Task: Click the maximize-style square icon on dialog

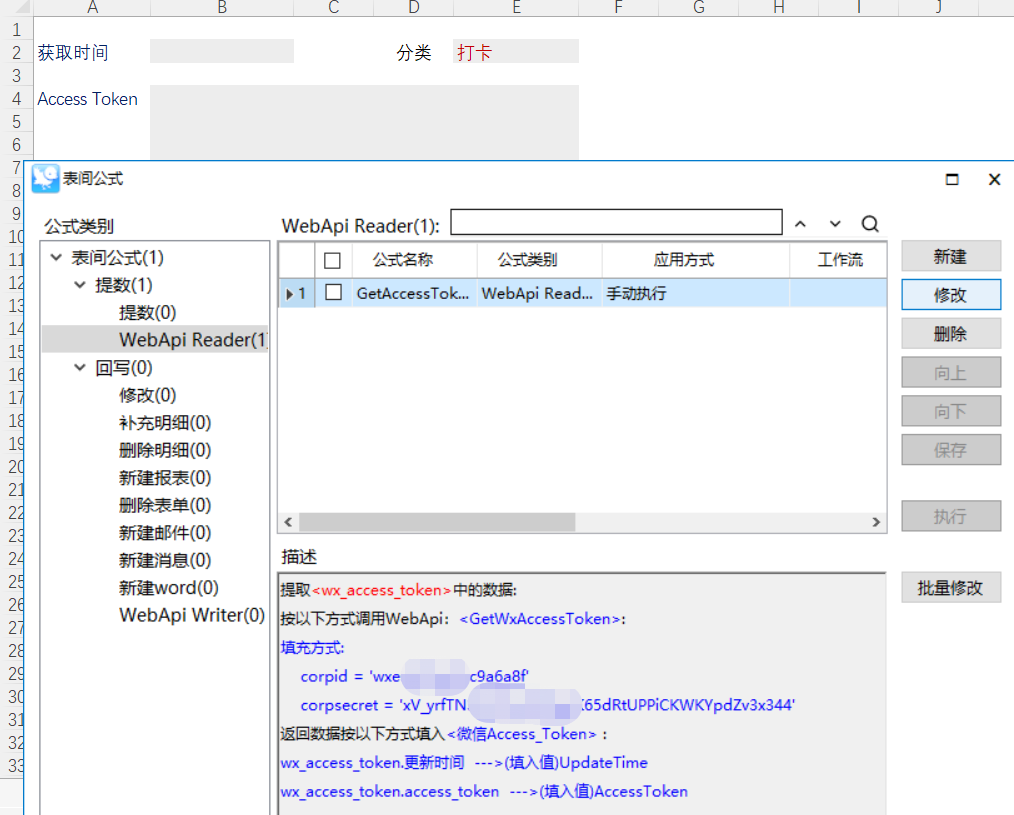Action: 951,178
